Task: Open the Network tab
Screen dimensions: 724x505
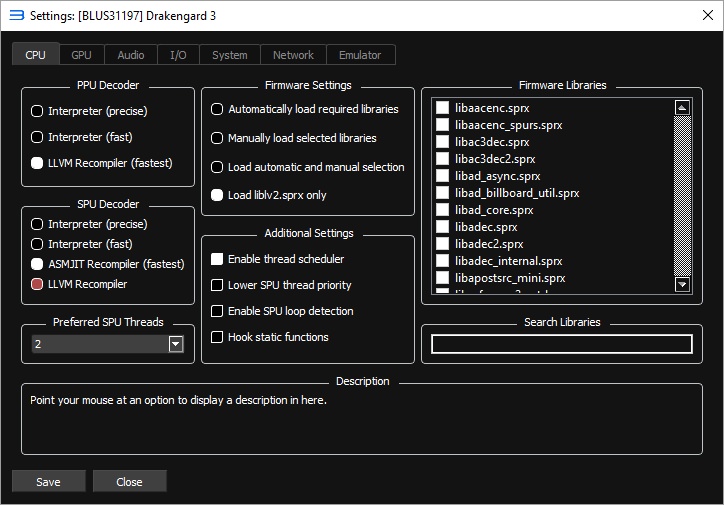Action: coord(293,55)
